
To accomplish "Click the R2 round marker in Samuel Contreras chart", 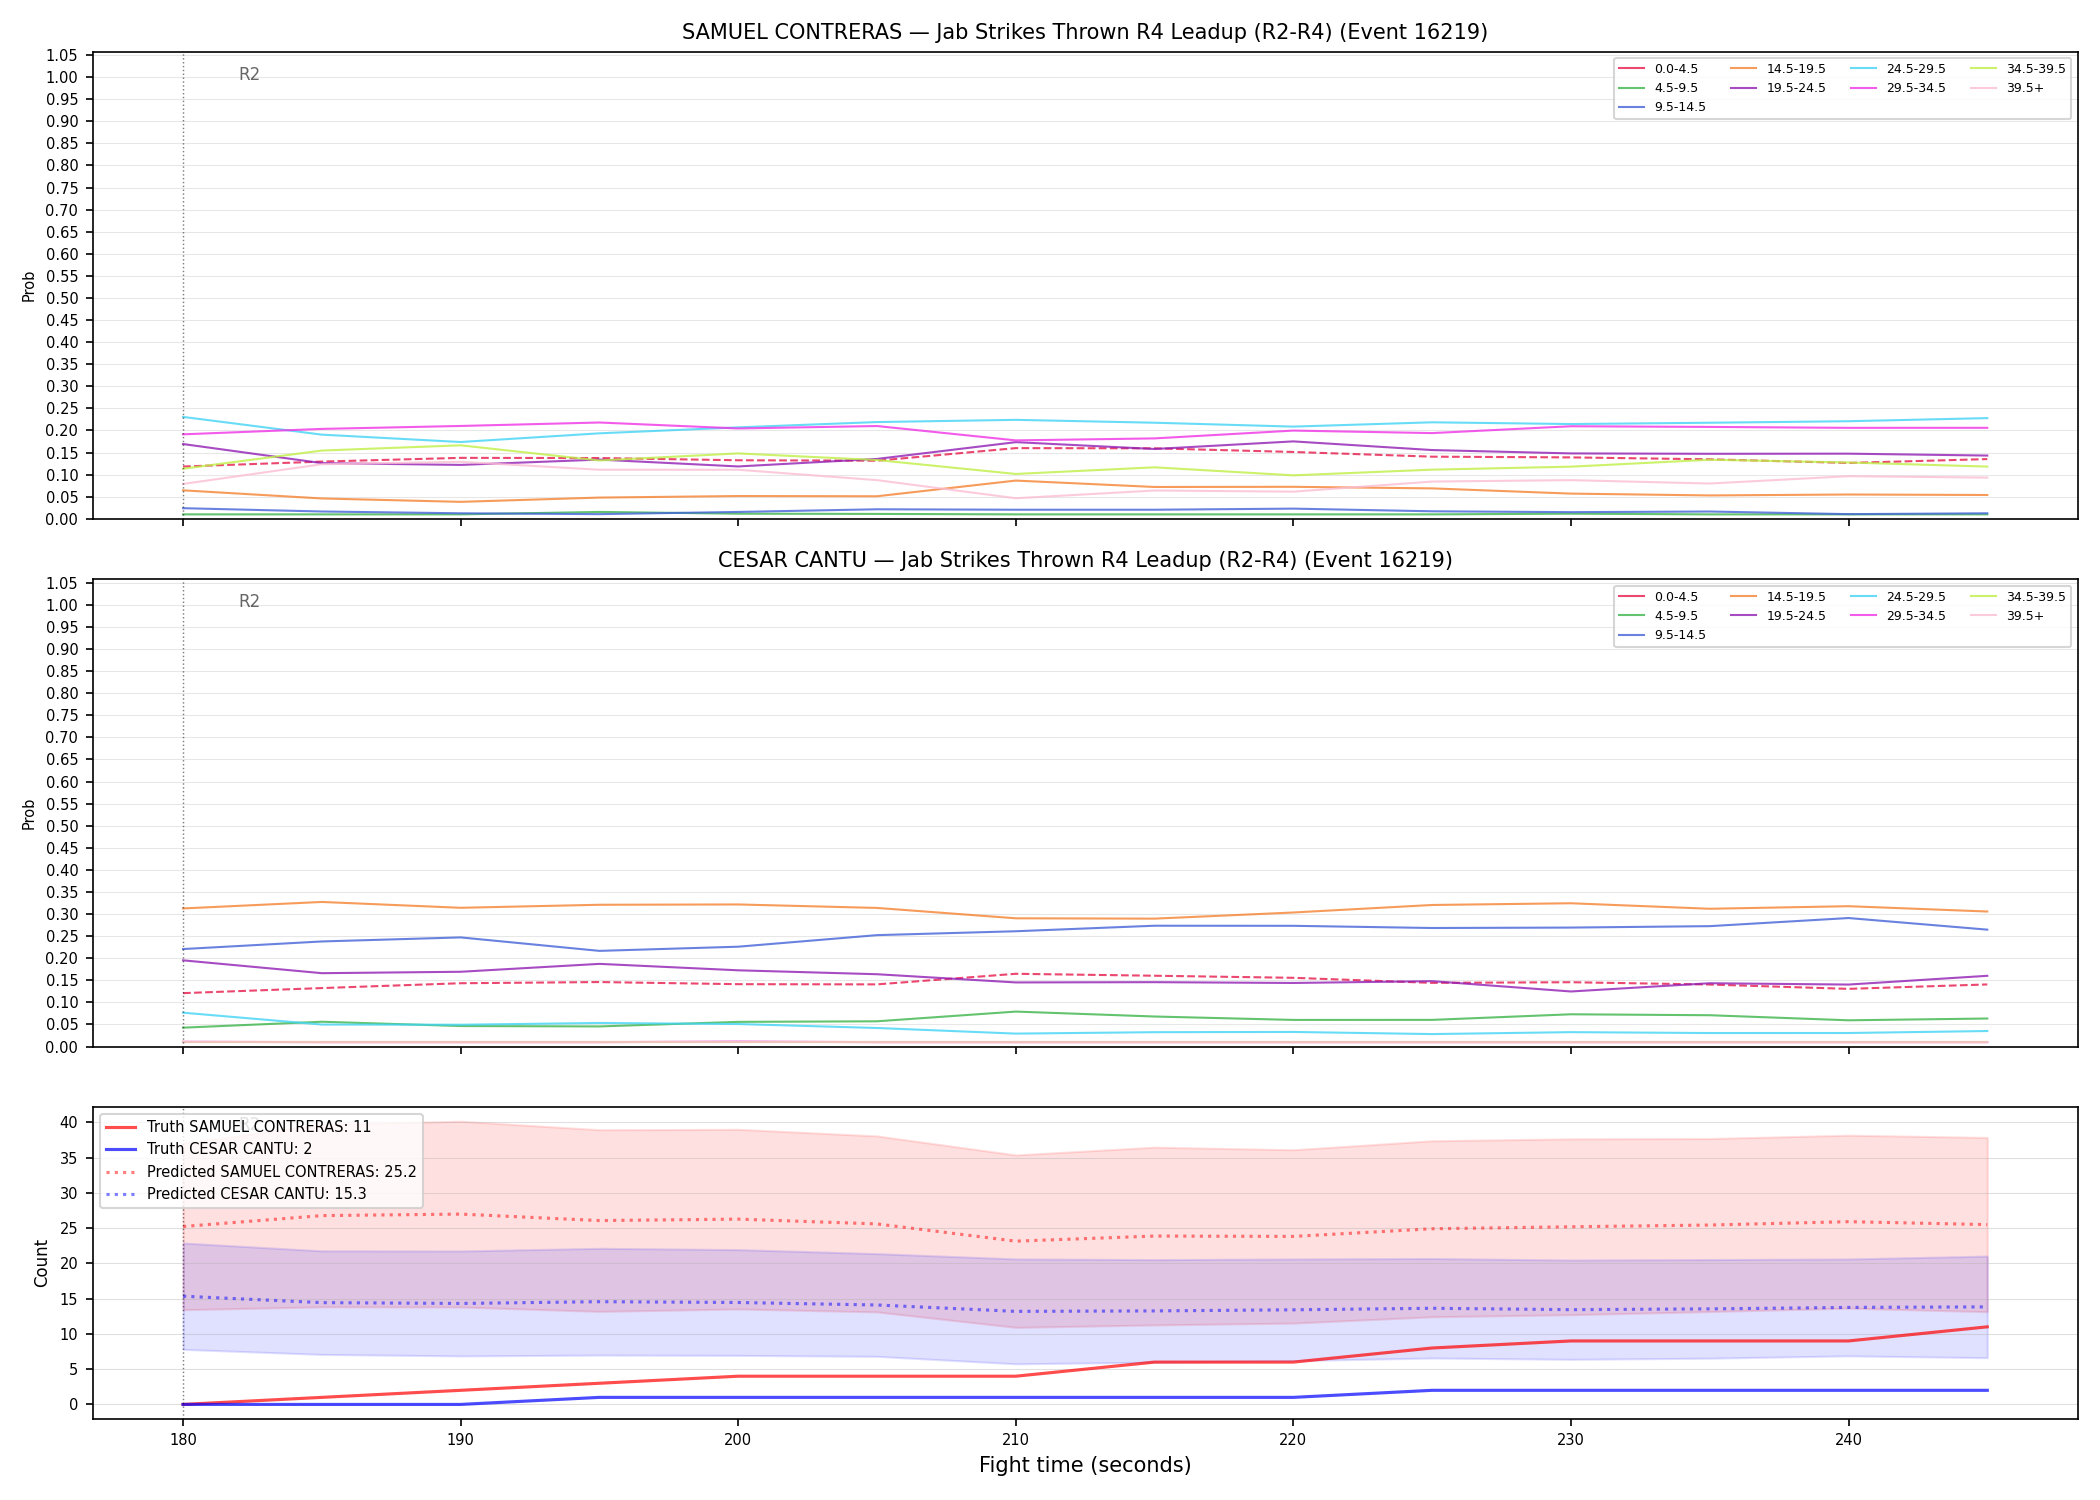I will tap(249, 74).
